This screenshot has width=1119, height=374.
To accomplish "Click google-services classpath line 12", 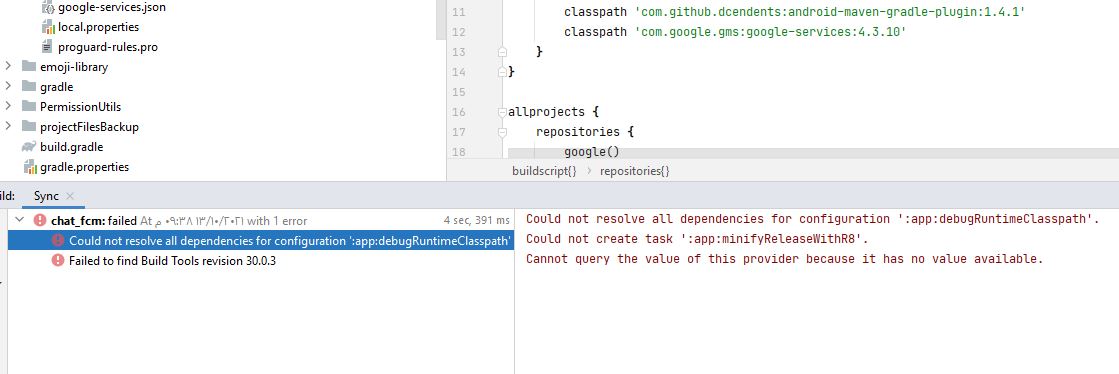I will coord(735,32).
